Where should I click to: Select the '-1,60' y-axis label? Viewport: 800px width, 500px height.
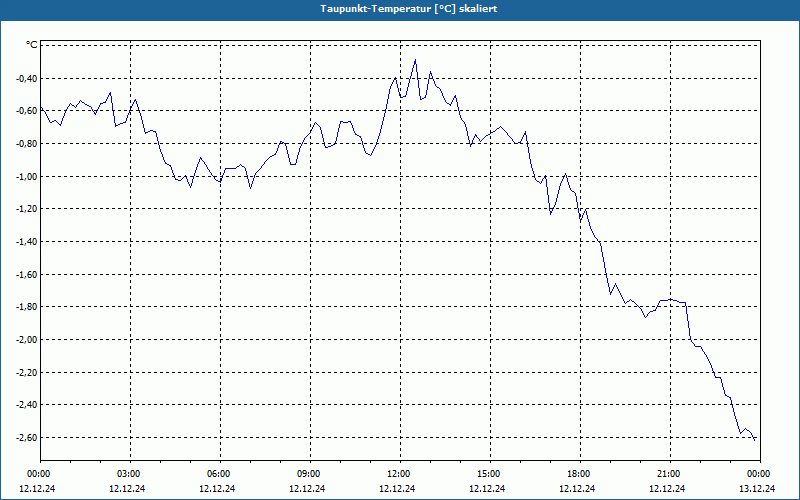[x=28, y=274]
